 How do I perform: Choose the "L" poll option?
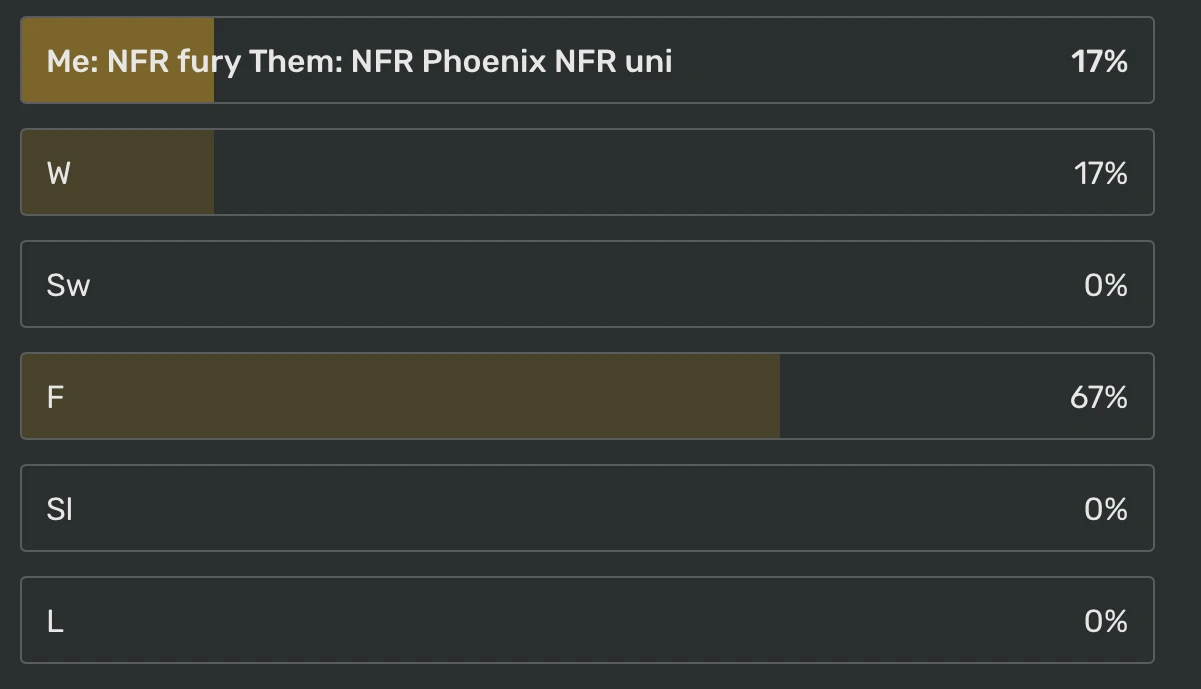pos(590,620)
